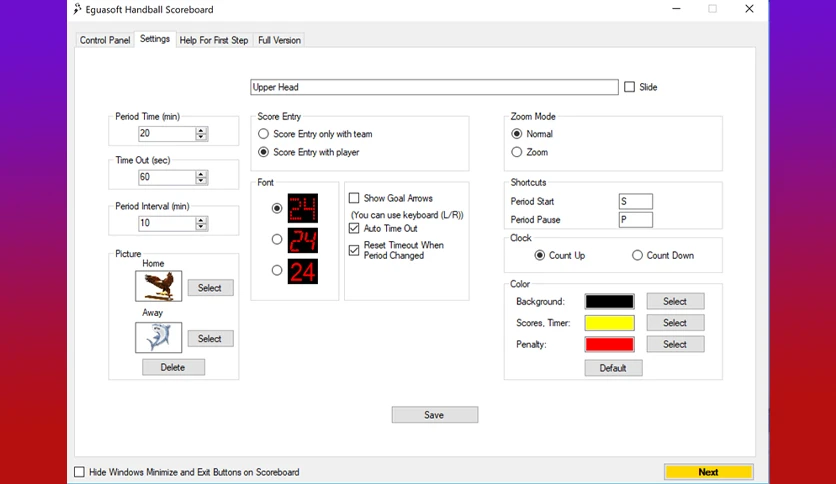Viewport: 836px width, 484px height.
Task: Click the yellow Scores, Timer swatch
Action: click(x=609, y=323)
